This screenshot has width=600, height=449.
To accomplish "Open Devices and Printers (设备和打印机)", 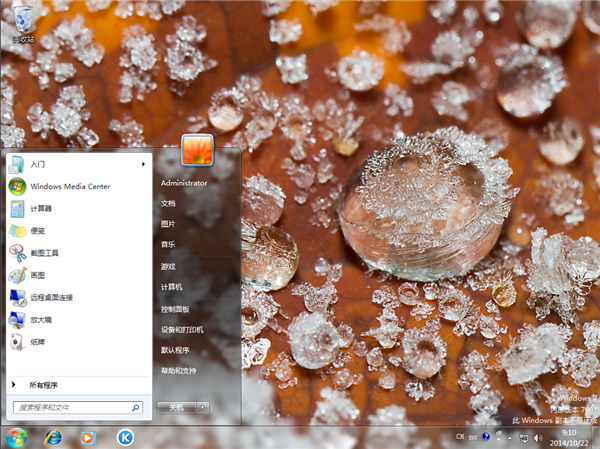I will tap(182, 329).
